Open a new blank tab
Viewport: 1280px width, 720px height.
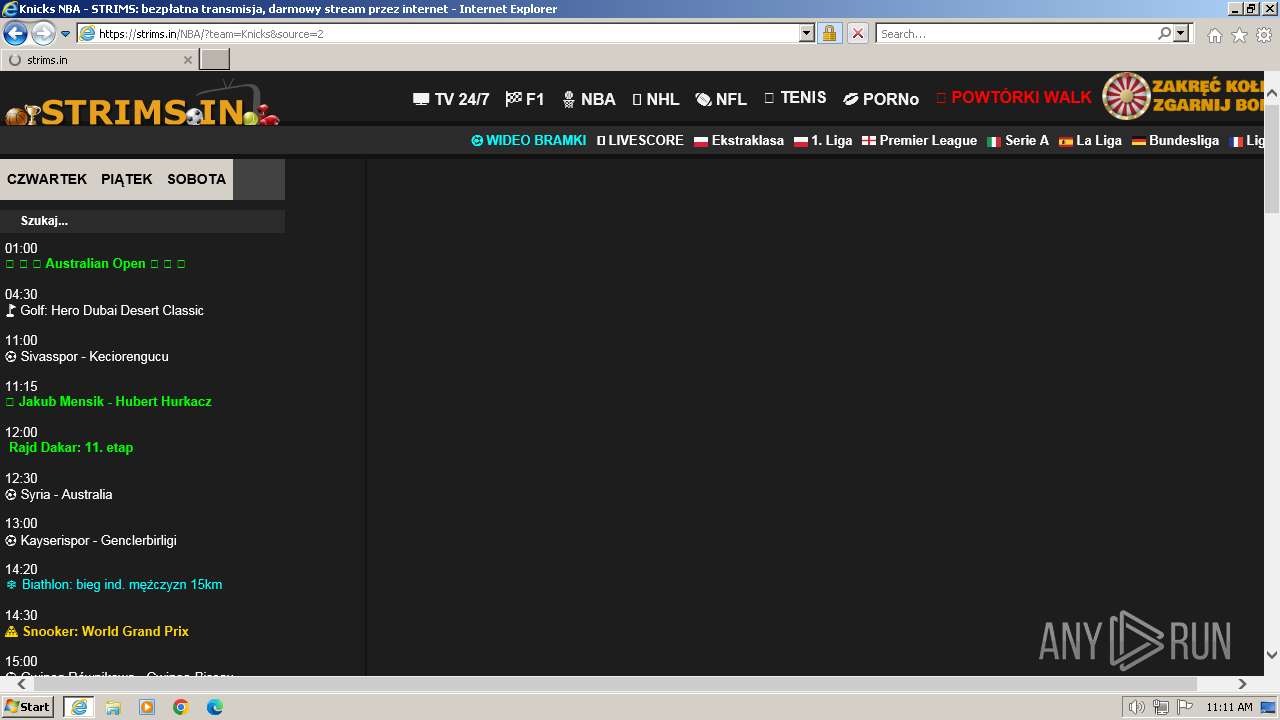(x=215, y=59)
